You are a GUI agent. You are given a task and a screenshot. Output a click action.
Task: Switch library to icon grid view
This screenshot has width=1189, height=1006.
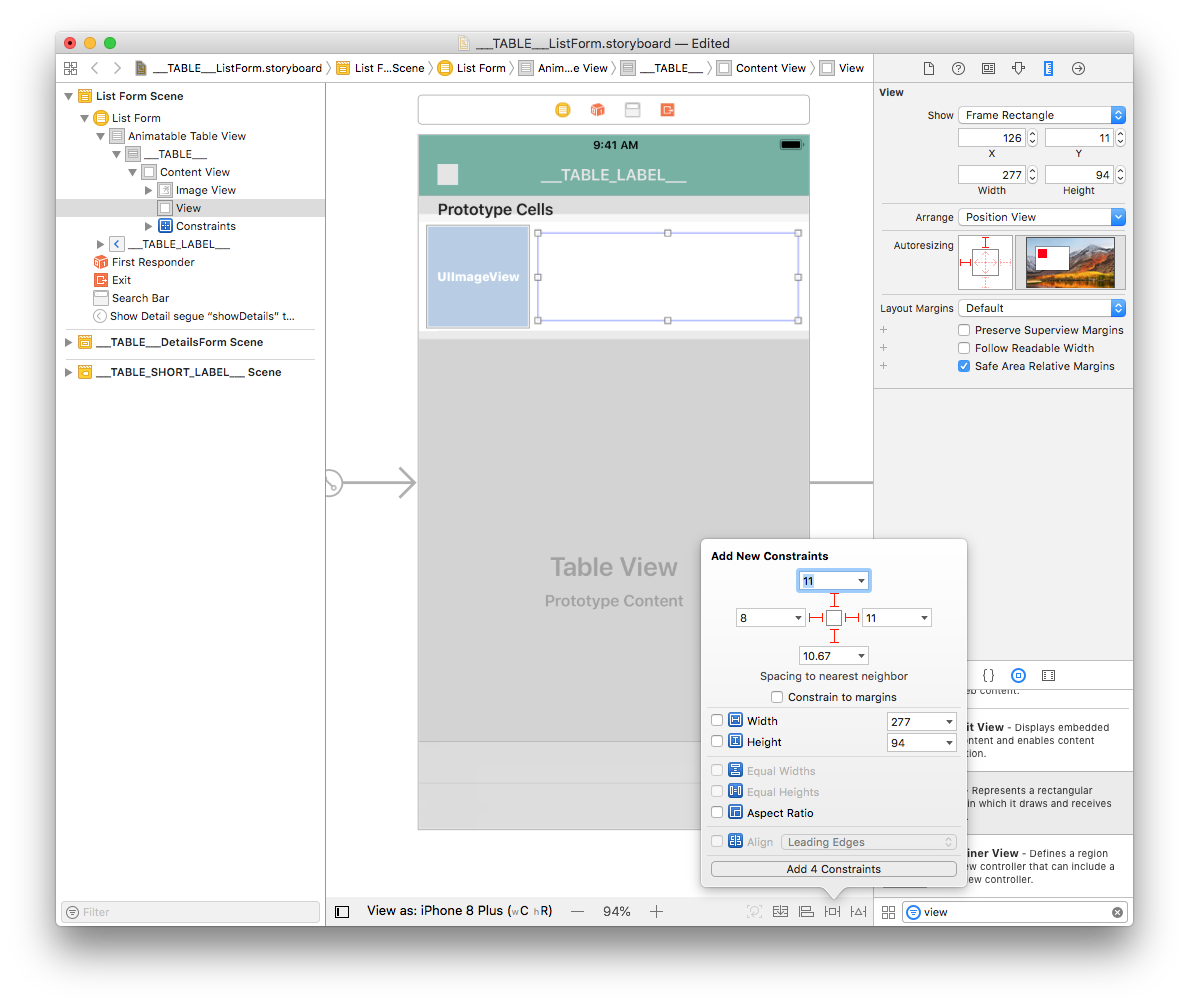(889, 912)
